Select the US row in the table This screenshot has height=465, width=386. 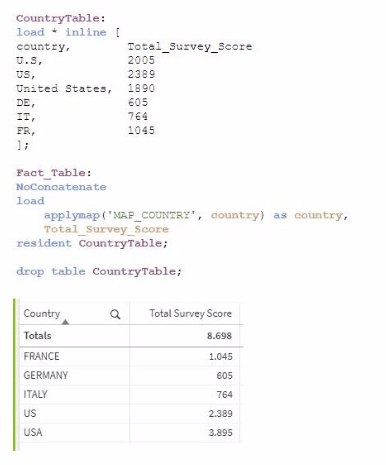131,413
